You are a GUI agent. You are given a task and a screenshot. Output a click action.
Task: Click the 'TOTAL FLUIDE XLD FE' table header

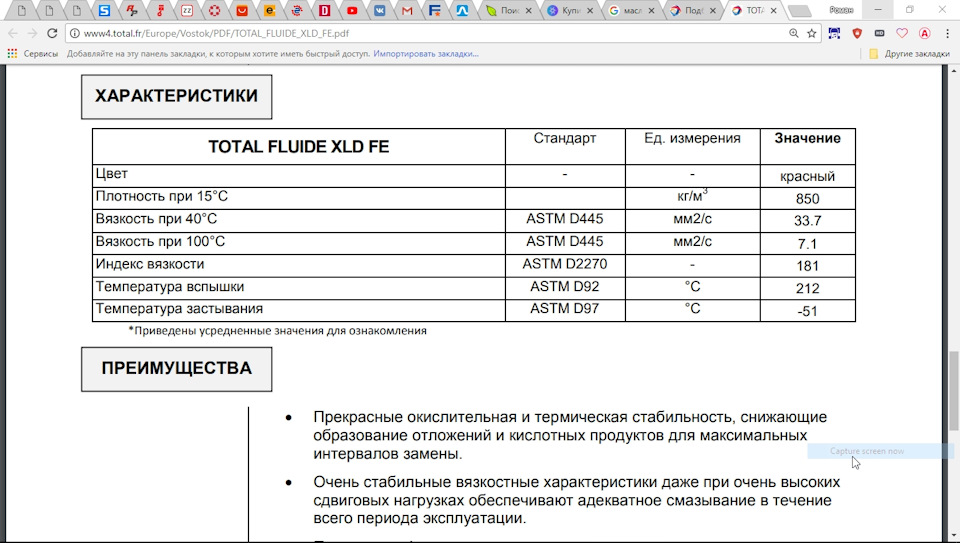[x=299, y=146]
